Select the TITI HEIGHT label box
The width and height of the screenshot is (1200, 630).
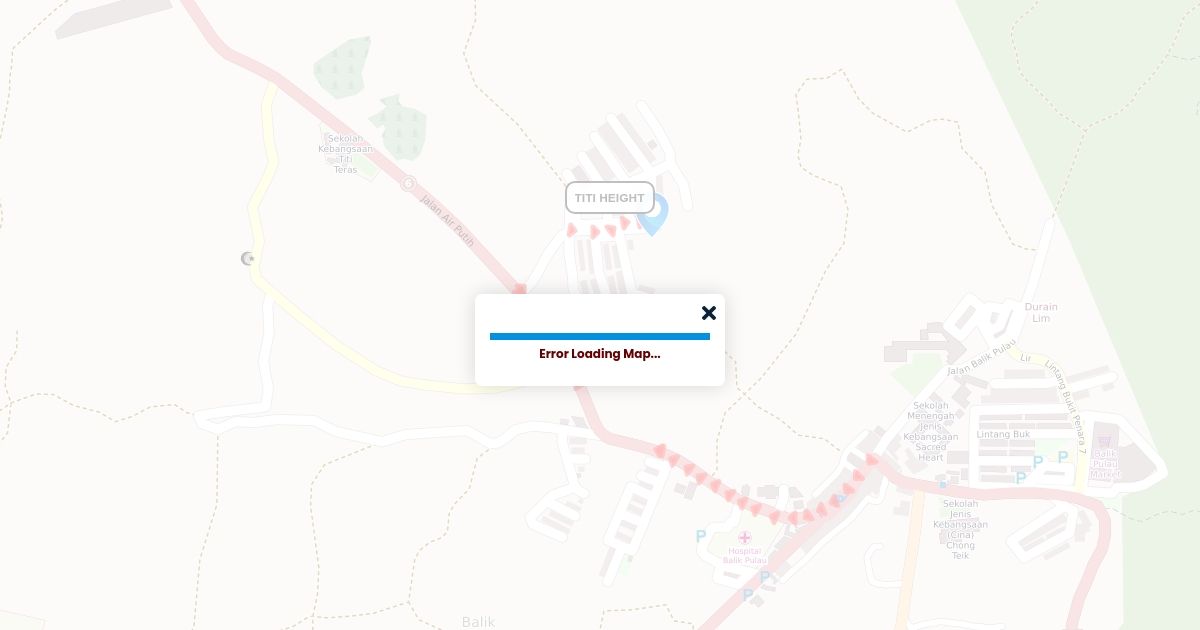pos(610,198)
